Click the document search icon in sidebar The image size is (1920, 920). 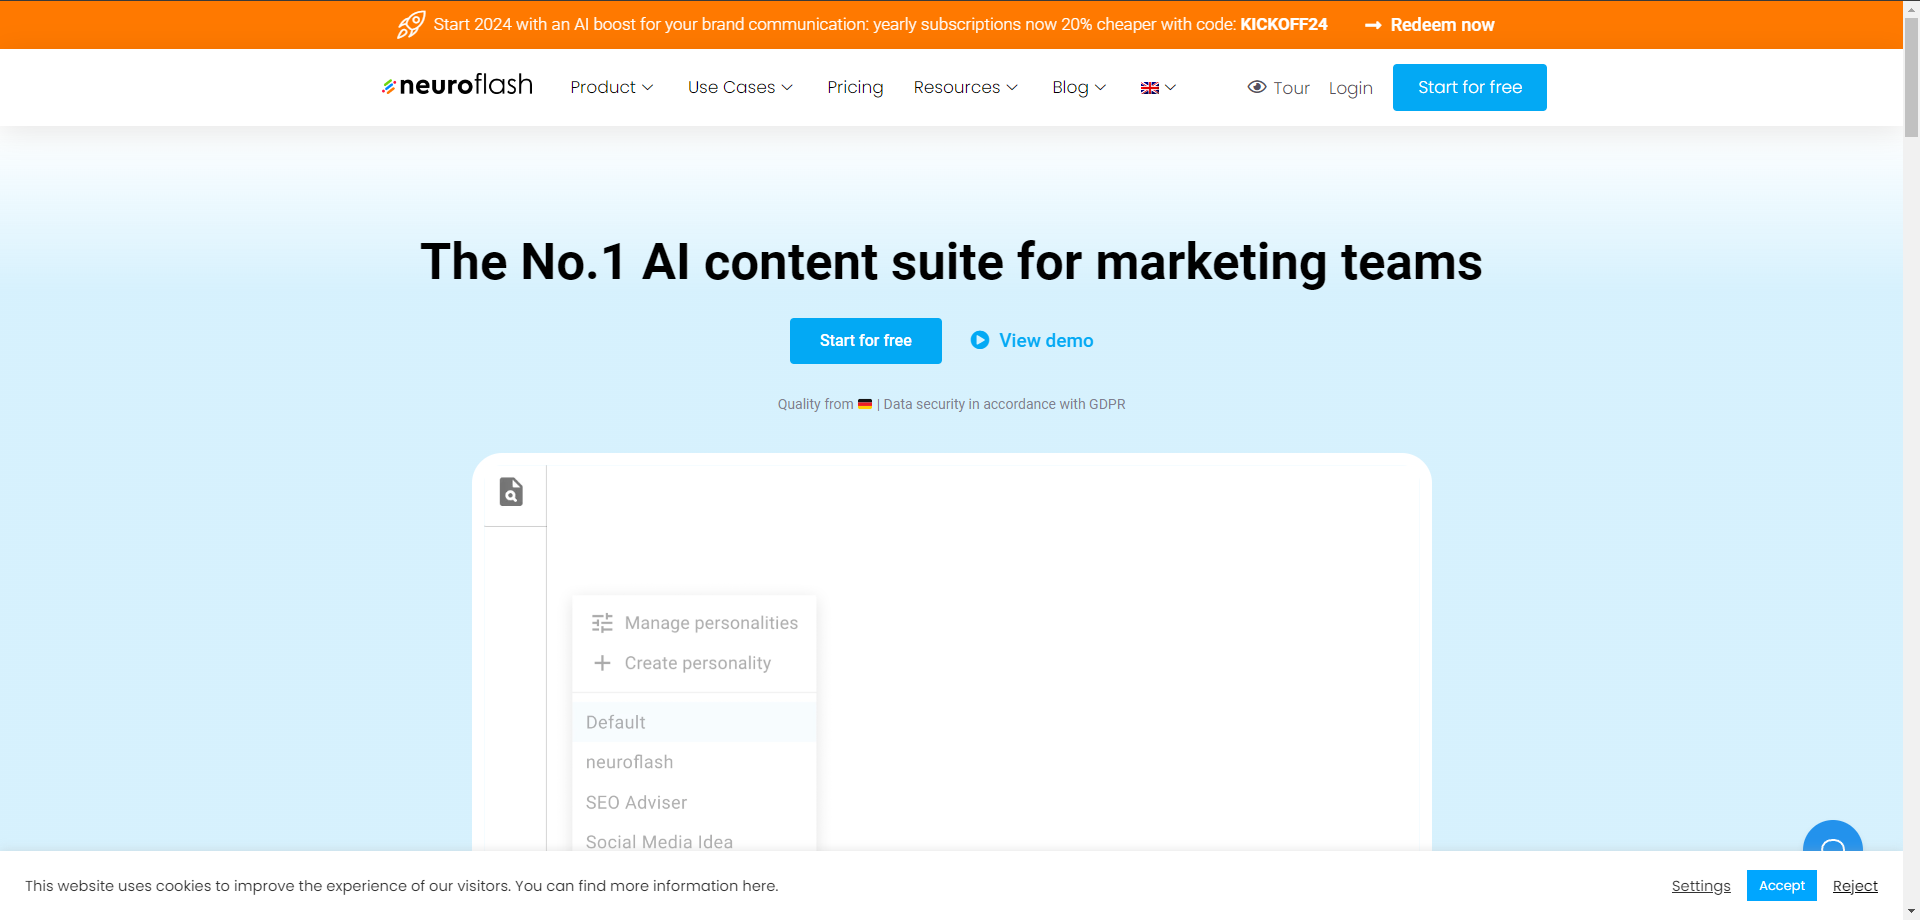[x=511, y=492]
